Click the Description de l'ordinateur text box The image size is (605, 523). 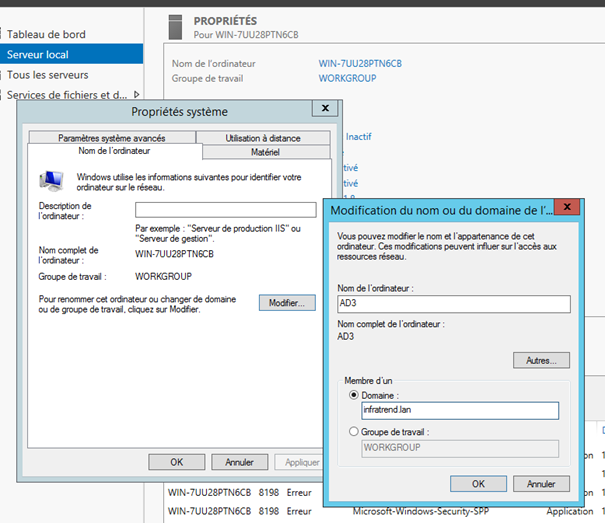[x=225, y=209]
